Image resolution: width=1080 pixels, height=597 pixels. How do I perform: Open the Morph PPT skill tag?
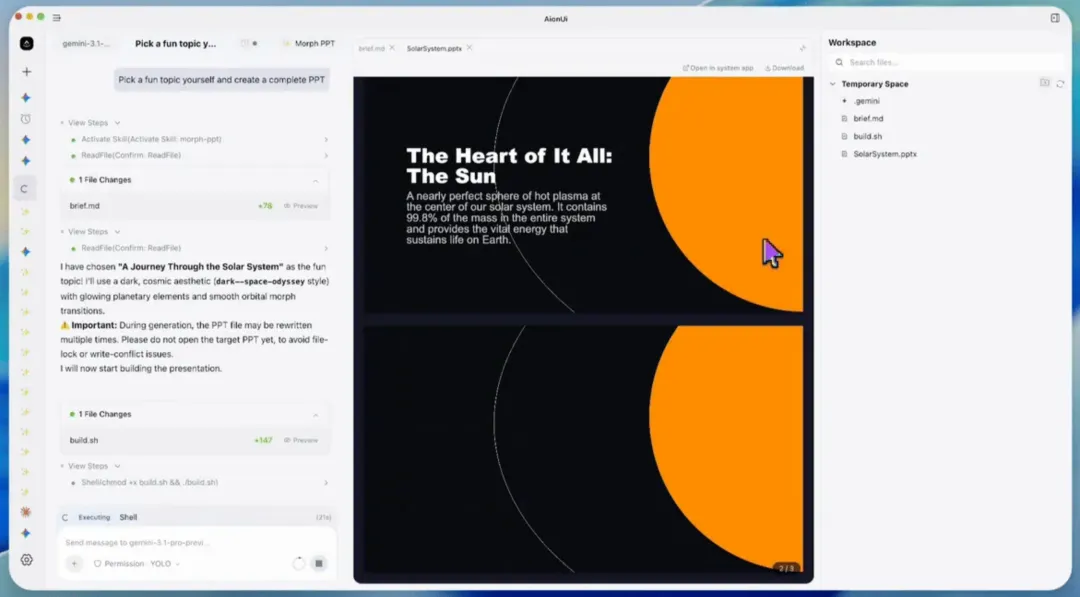pos(309,43)
